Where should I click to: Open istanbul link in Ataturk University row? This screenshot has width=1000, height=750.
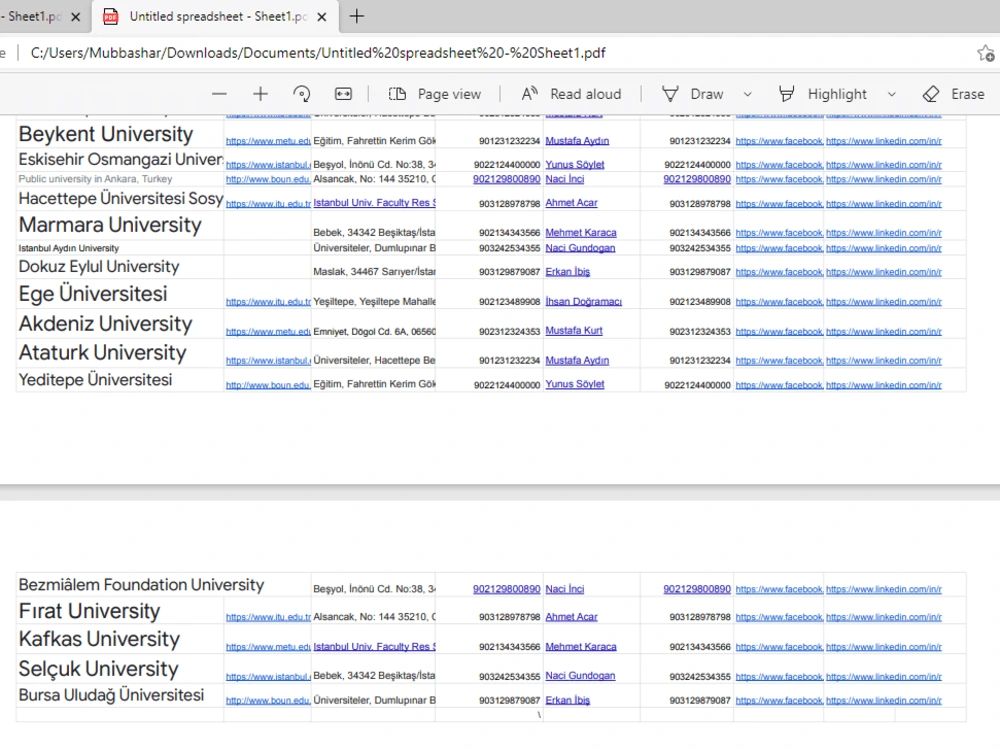point(268,361)
